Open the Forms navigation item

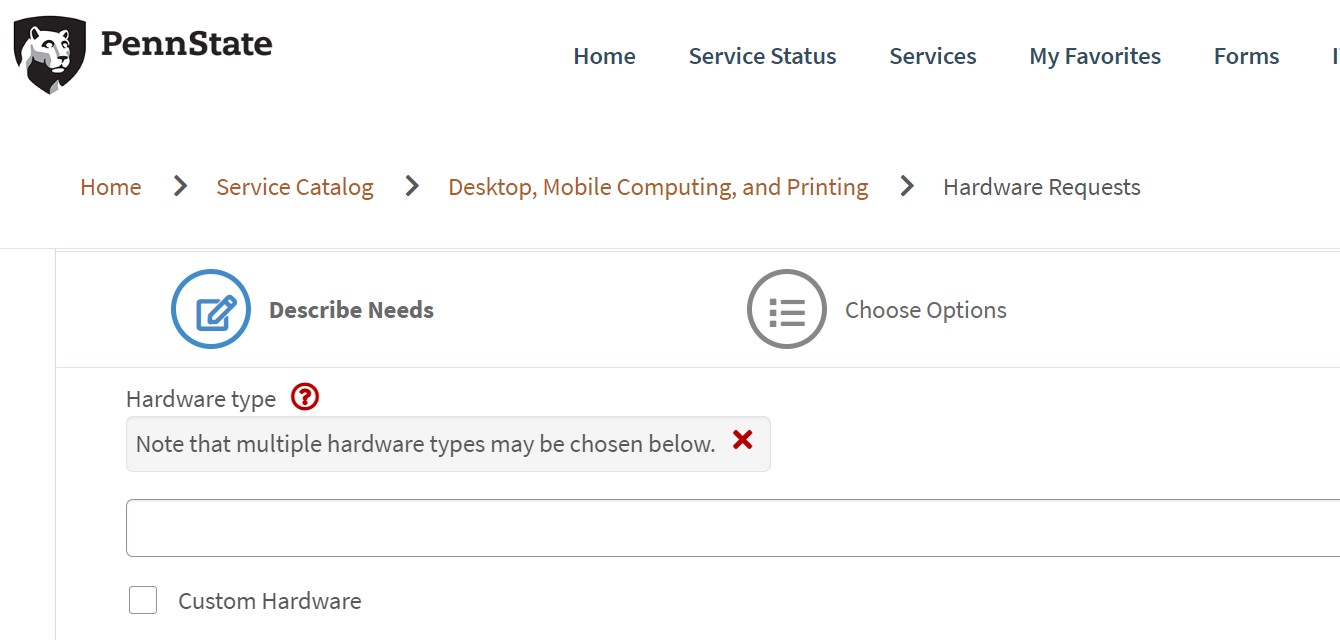pyautogui.click(x=1246, y=57)
